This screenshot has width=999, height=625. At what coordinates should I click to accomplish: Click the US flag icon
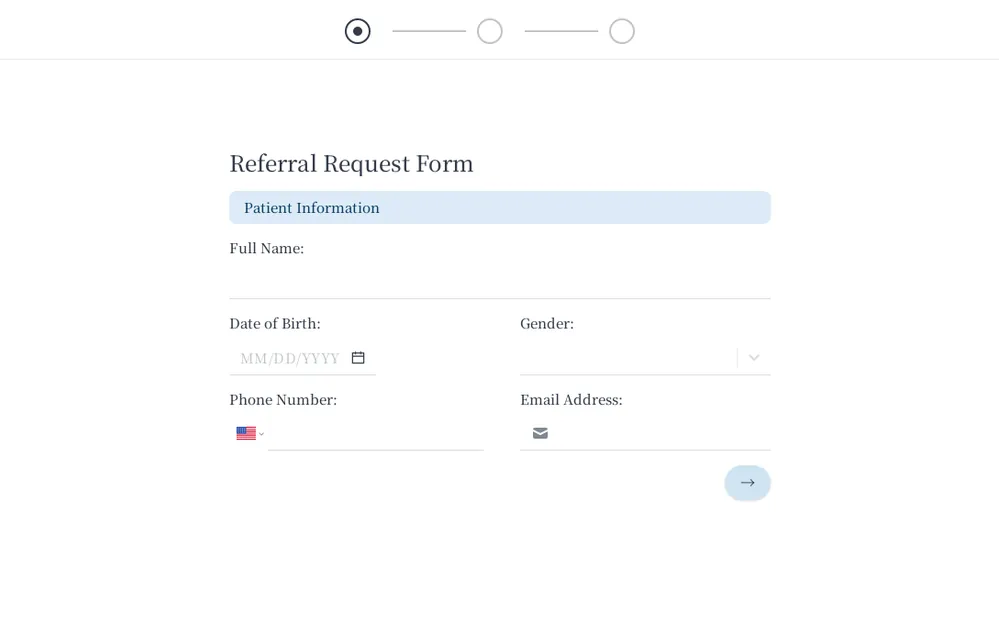coord(246,433)
